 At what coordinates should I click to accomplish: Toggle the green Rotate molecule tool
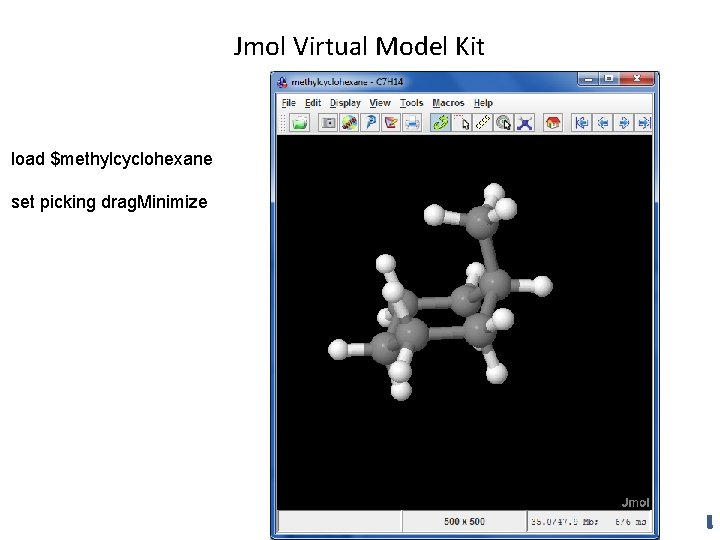click(x=440, y=123)
